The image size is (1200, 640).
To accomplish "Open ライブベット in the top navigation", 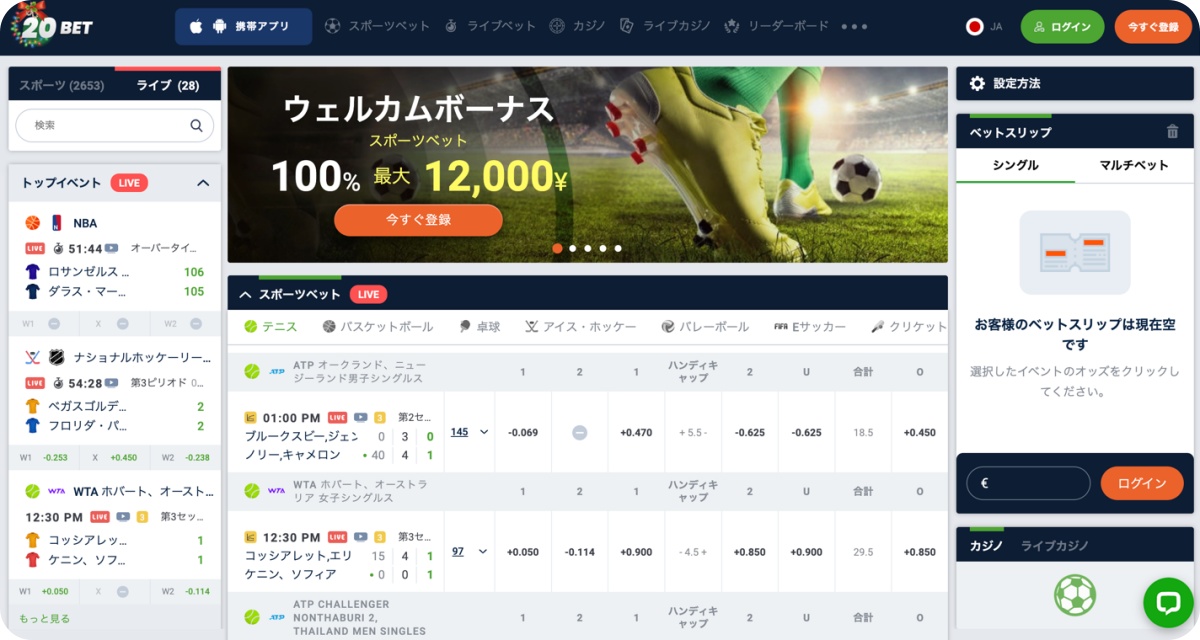I will point(490,27).
